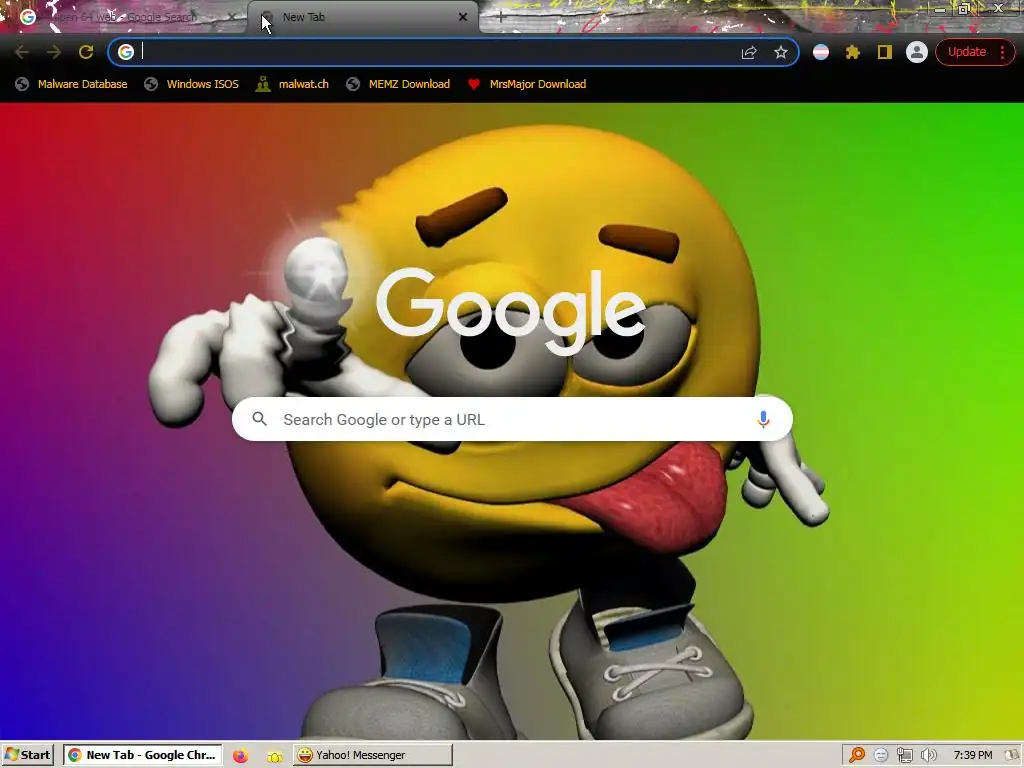Screen dimensions: 1024x768
Task: Start voice search with the microphone
Action: [763, 419]
